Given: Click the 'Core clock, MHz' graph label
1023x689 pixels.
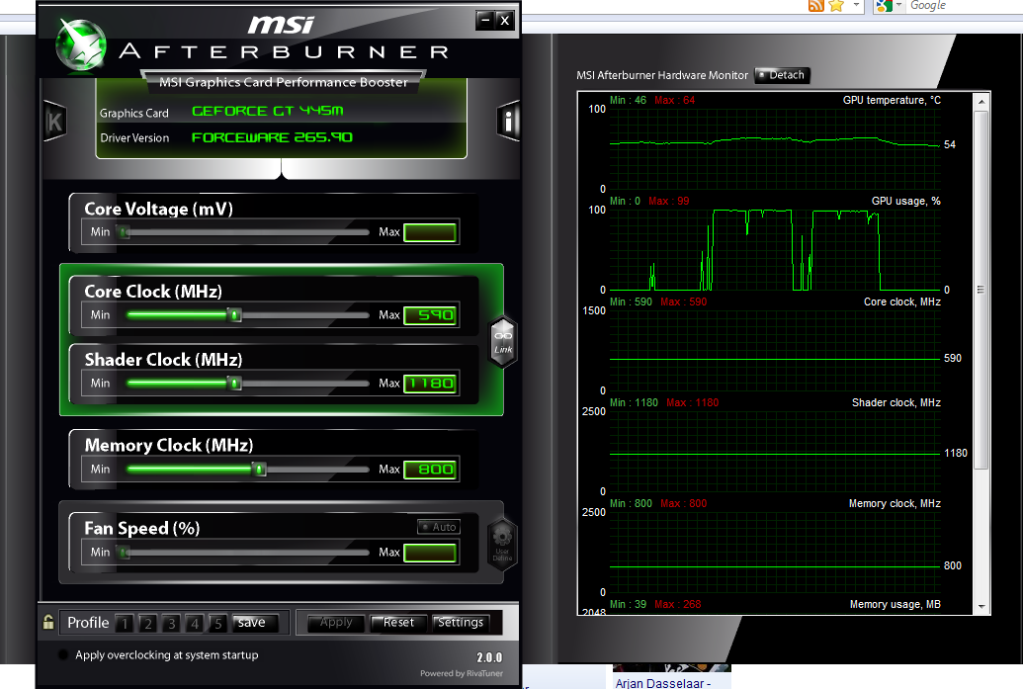Looking at the screenshot, I should tap(902, 302).
